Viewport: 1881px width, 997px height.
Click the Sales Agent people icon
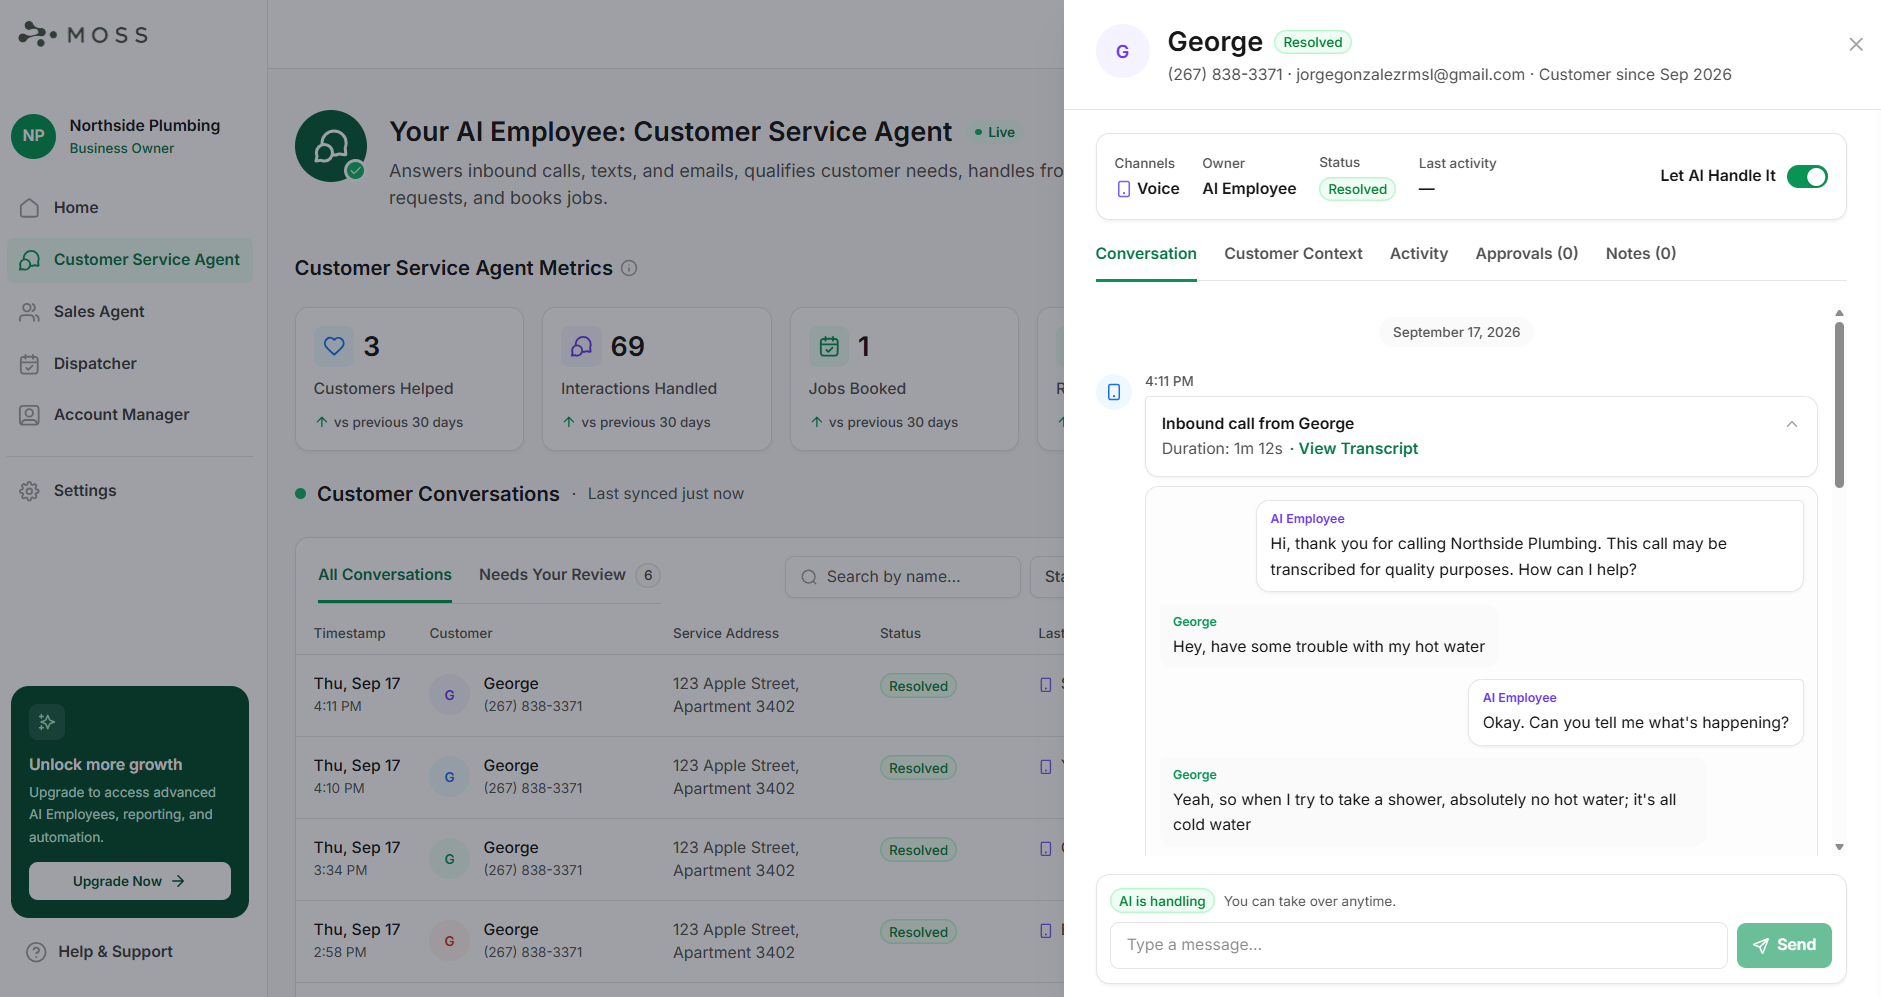(x=30, y=312)
